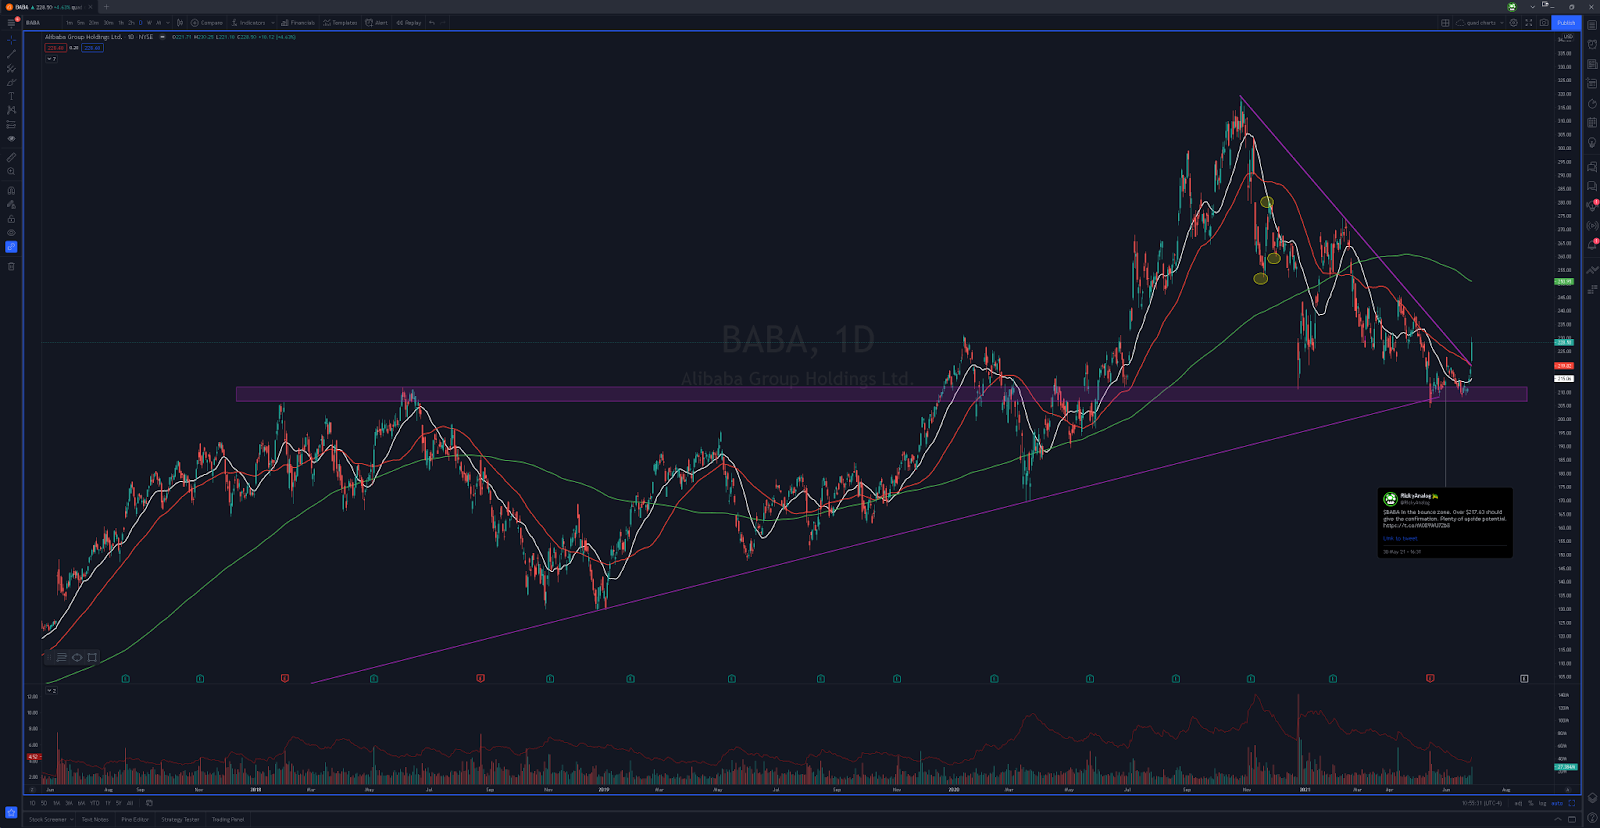Open the Indicators favorites dropdown arrow

273,23
